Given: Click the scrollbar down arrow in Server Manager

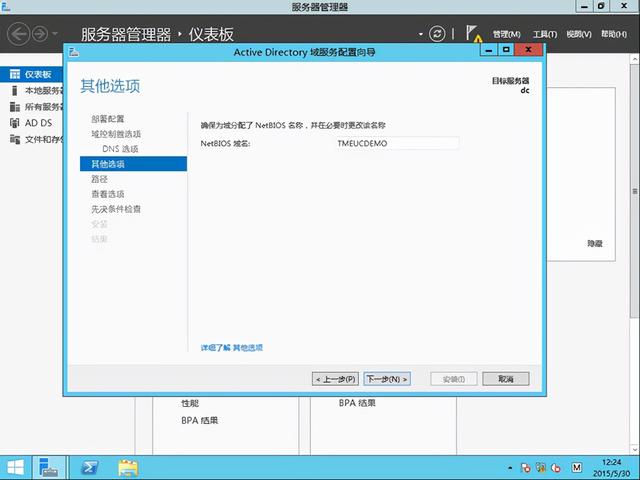Looking at the screenshot, I should (x=635, y=450).
